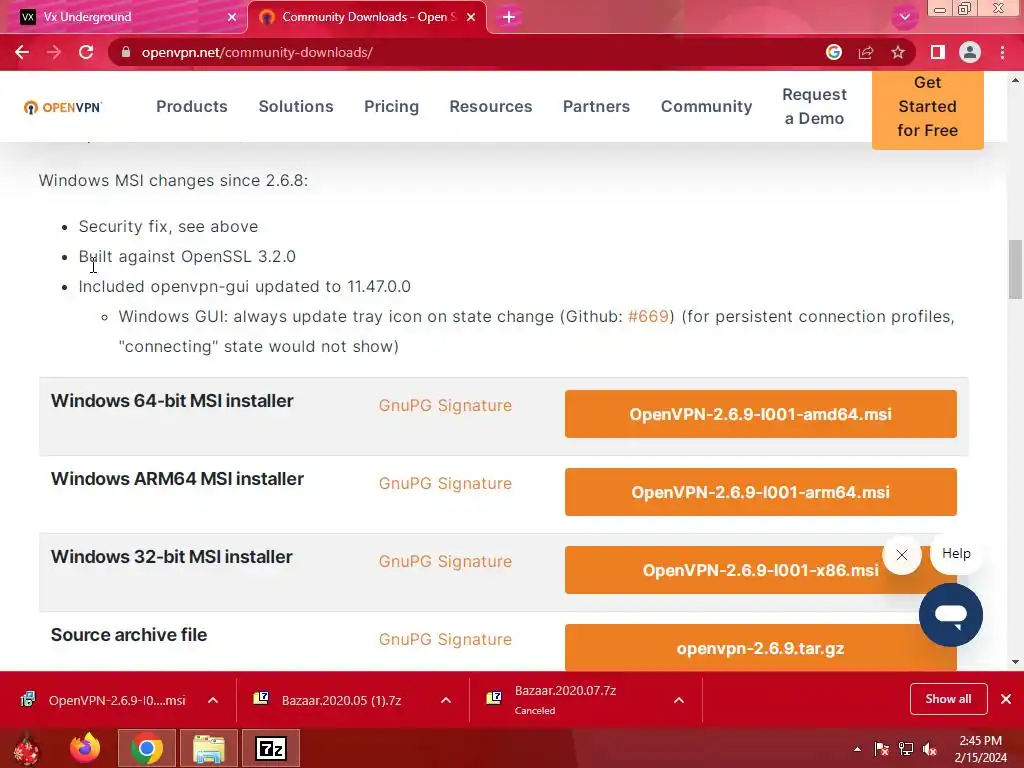
Task: Click Request a Demo link
Action: [814, 106]
